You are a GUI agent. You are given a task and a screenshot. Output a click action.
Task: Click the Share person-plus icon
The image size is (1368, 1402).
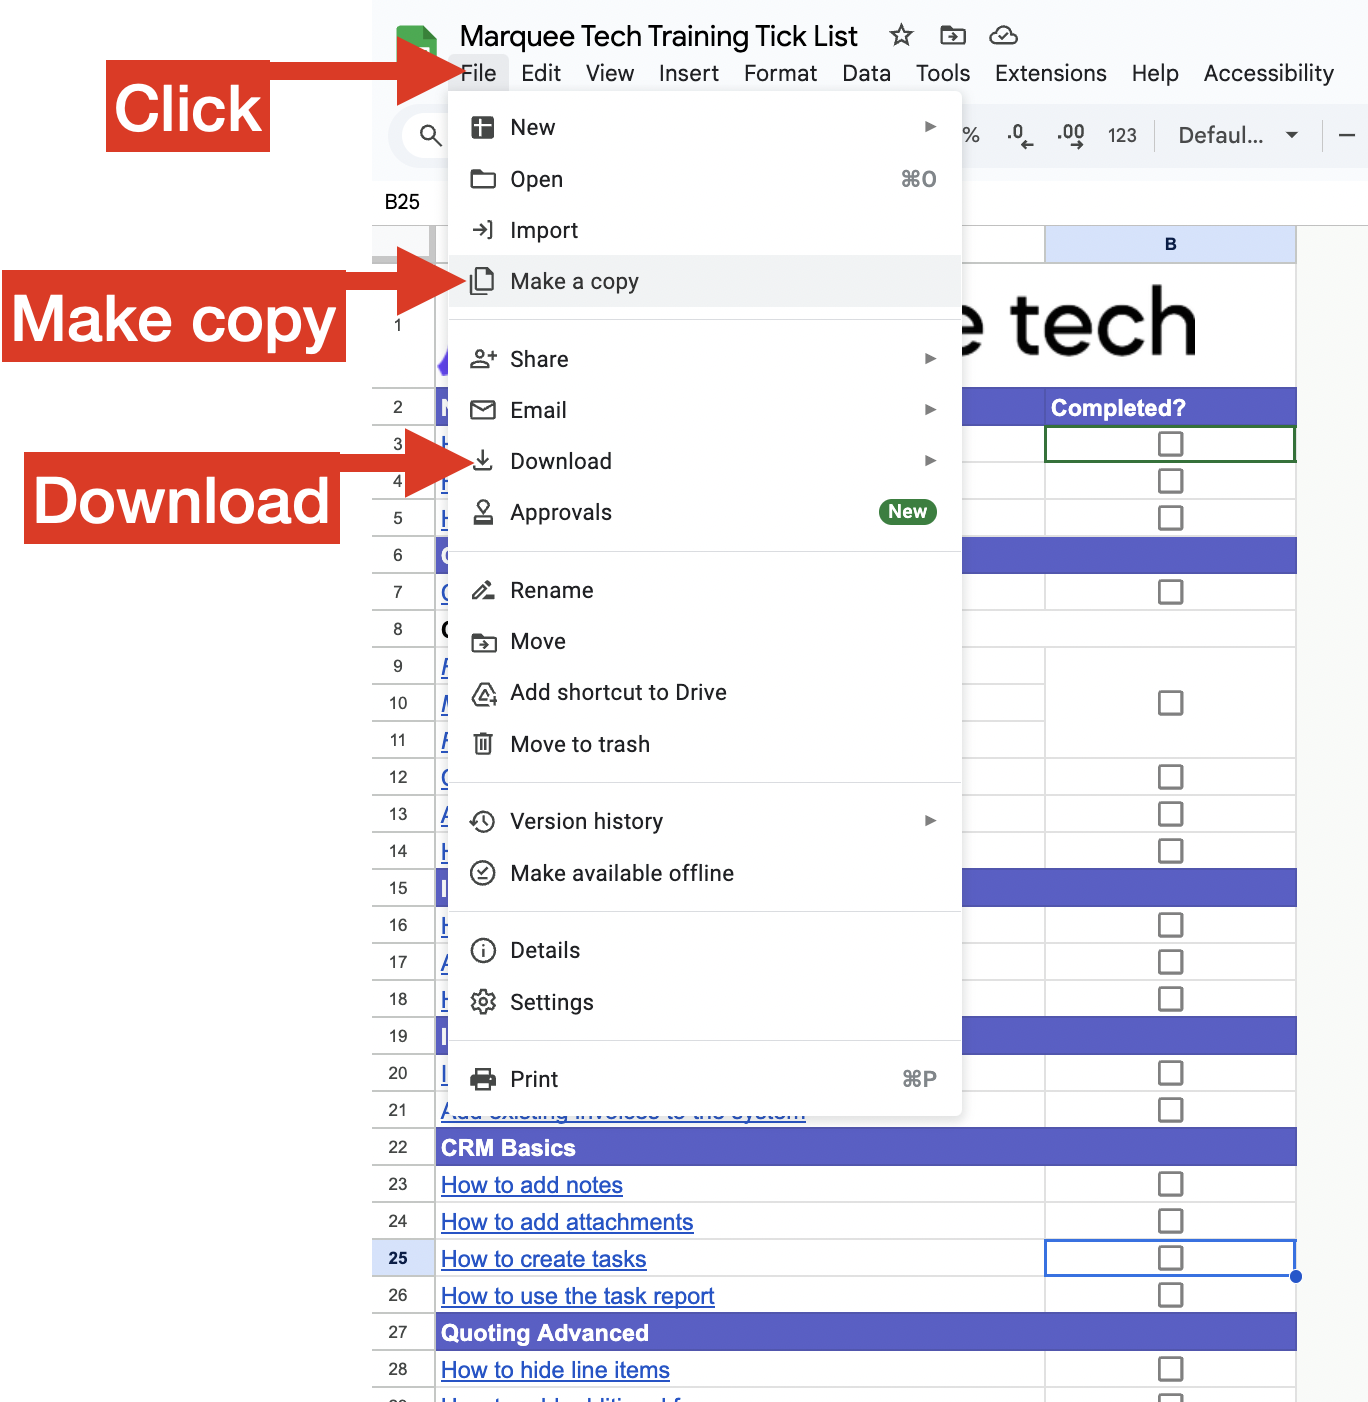point(483,359)
